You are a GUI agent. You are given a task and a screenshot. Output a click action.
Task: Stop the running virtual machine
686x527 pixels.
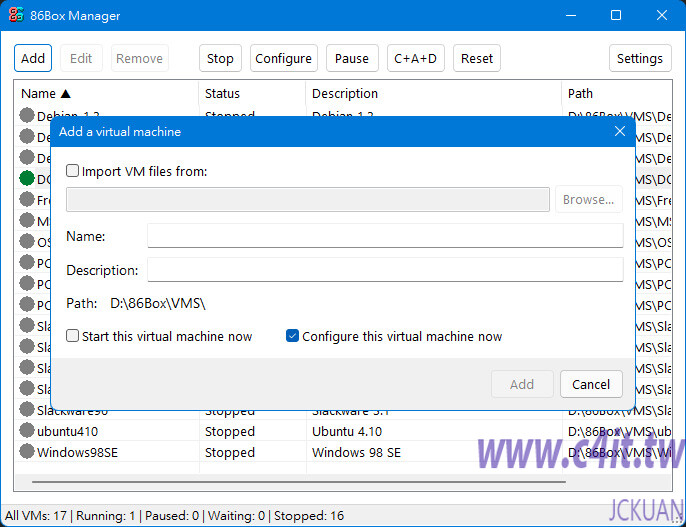pyautogui.click(x=220, y=58)
